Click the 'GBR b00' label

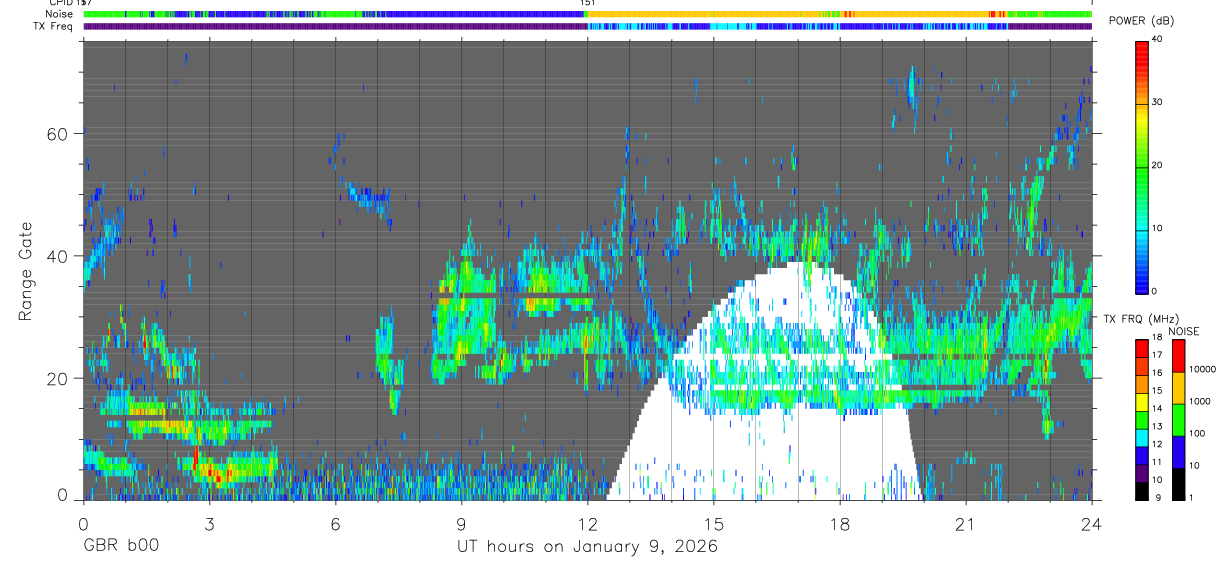tap(120, 547)
